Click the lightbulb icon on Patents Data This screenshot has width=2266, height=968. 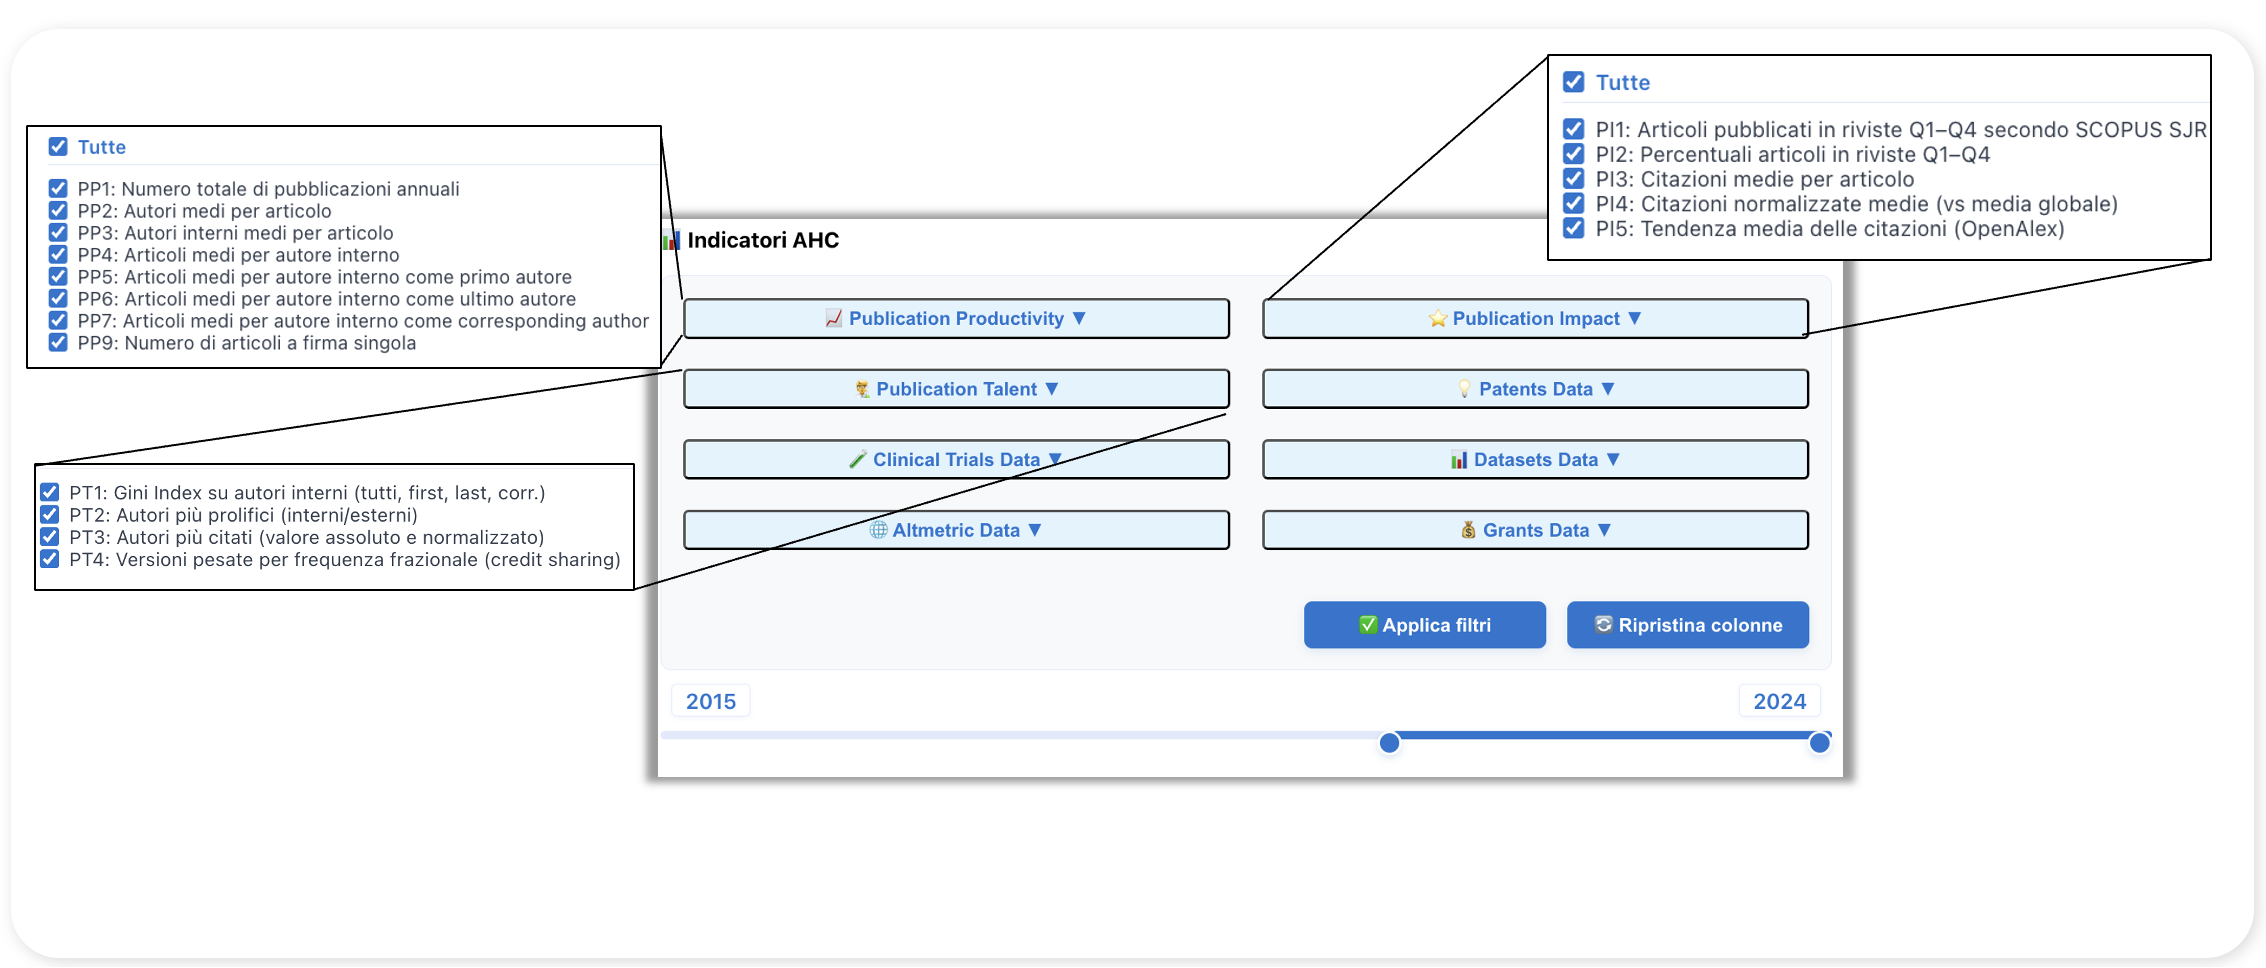tap(1464, 389)
